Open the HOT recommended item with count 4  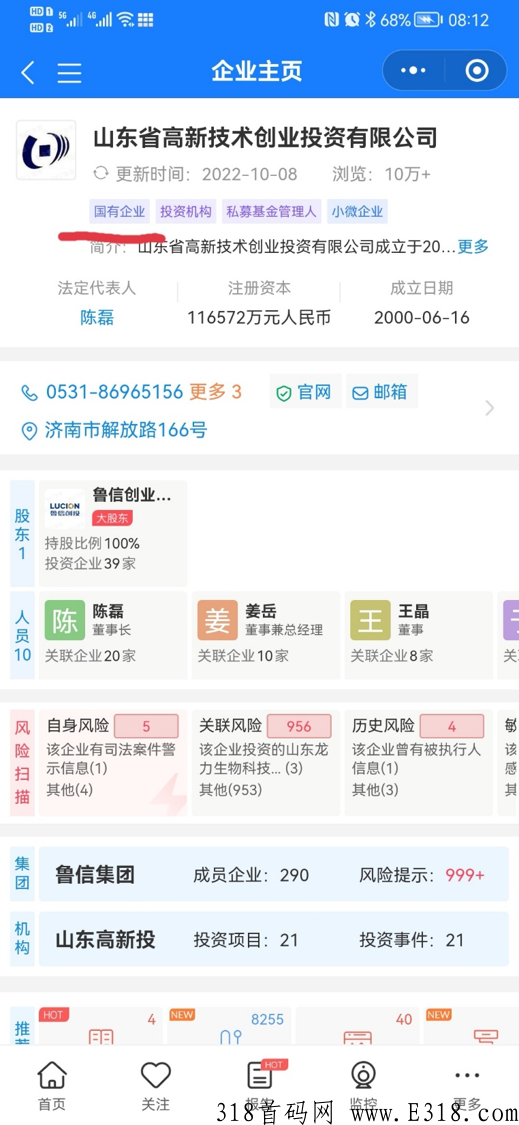(x=100, y=1027)
